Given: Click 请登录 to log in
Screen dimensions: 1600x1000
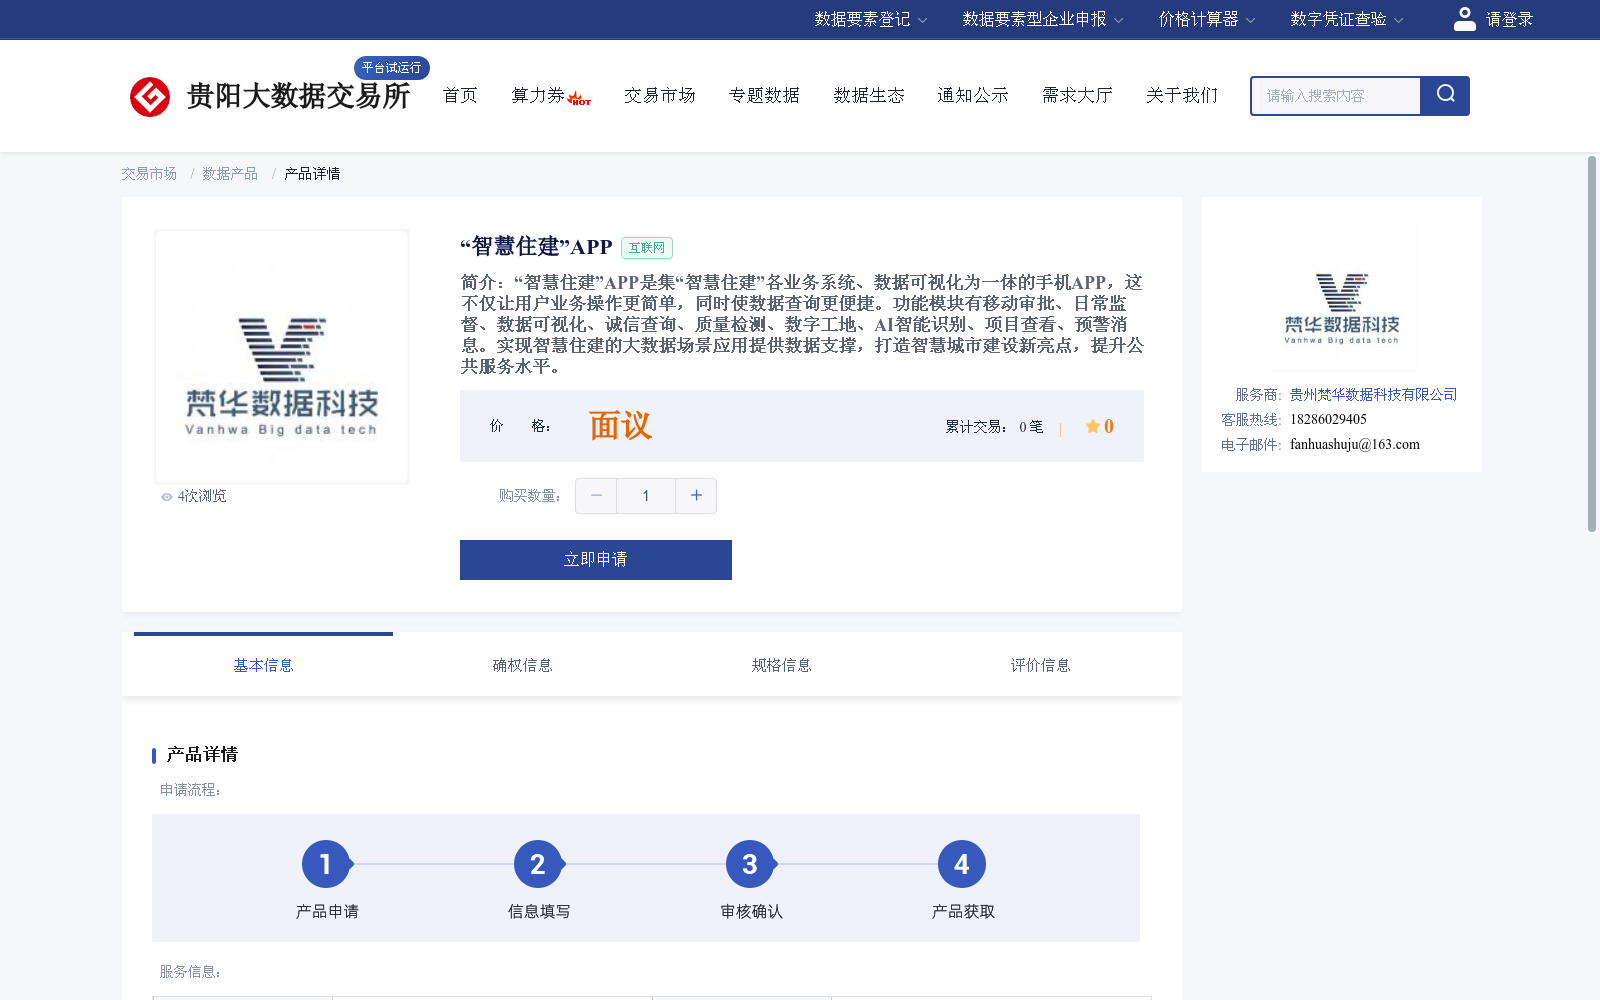Looking at the screenshot, I should point(1509,19).
